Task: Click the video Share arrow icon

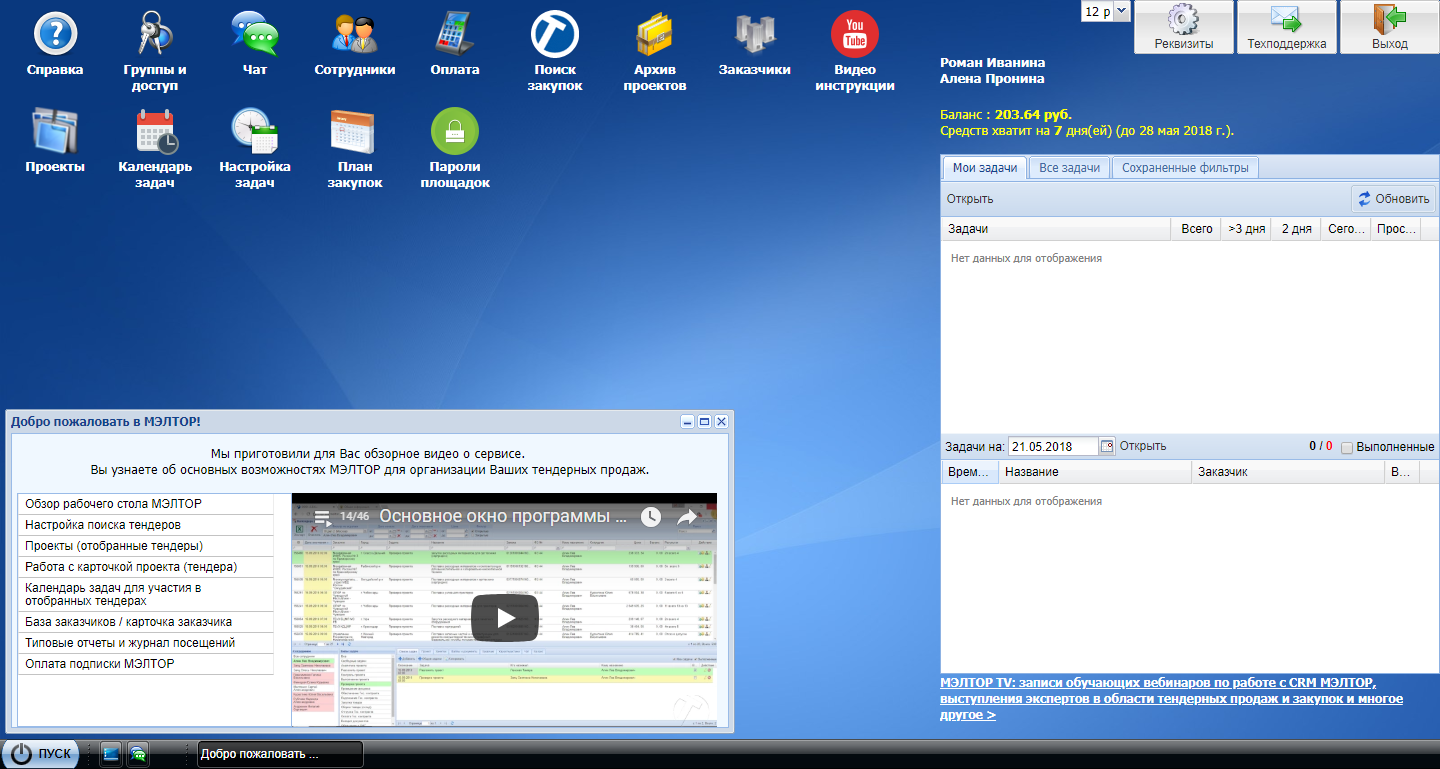Action: point(686,517)
